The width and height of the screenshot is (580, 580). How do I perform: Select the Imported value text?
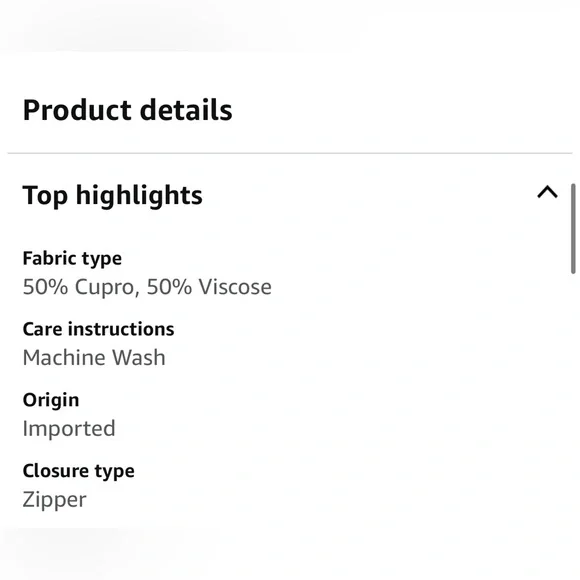tap(69, 429)
